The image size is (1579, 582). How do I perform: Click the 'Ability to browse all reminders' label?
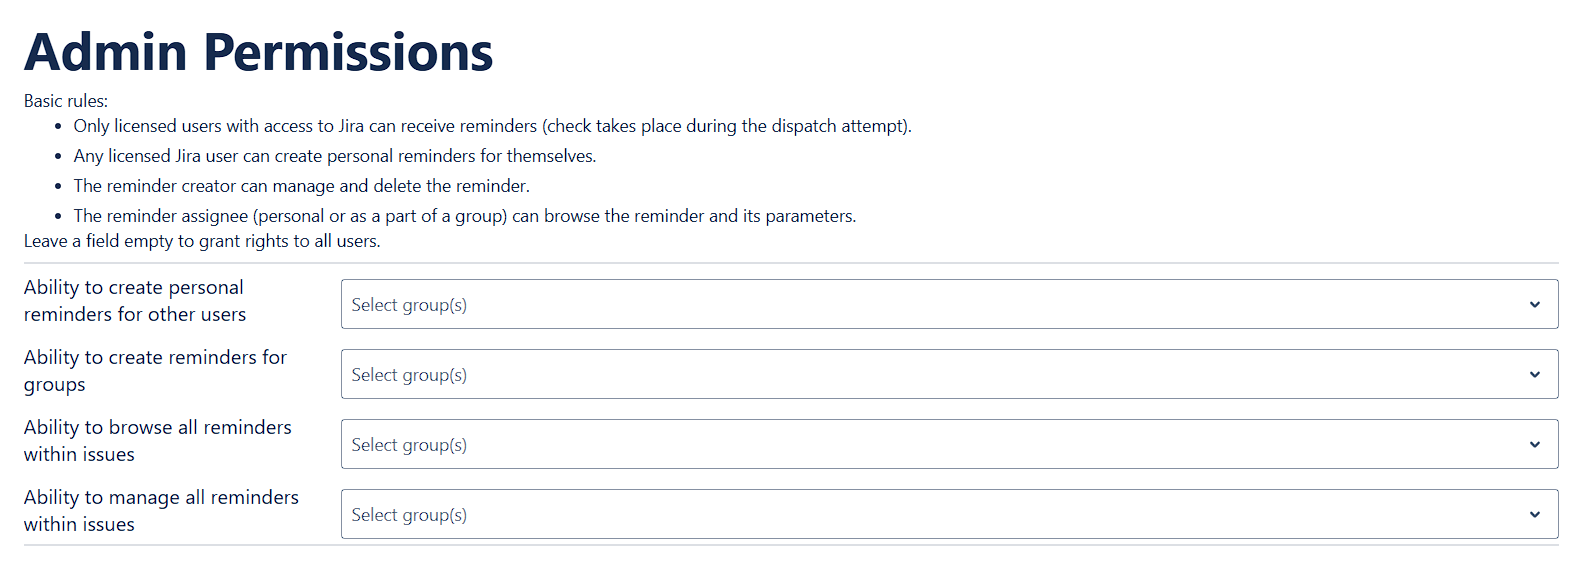[x=158, y=441]
